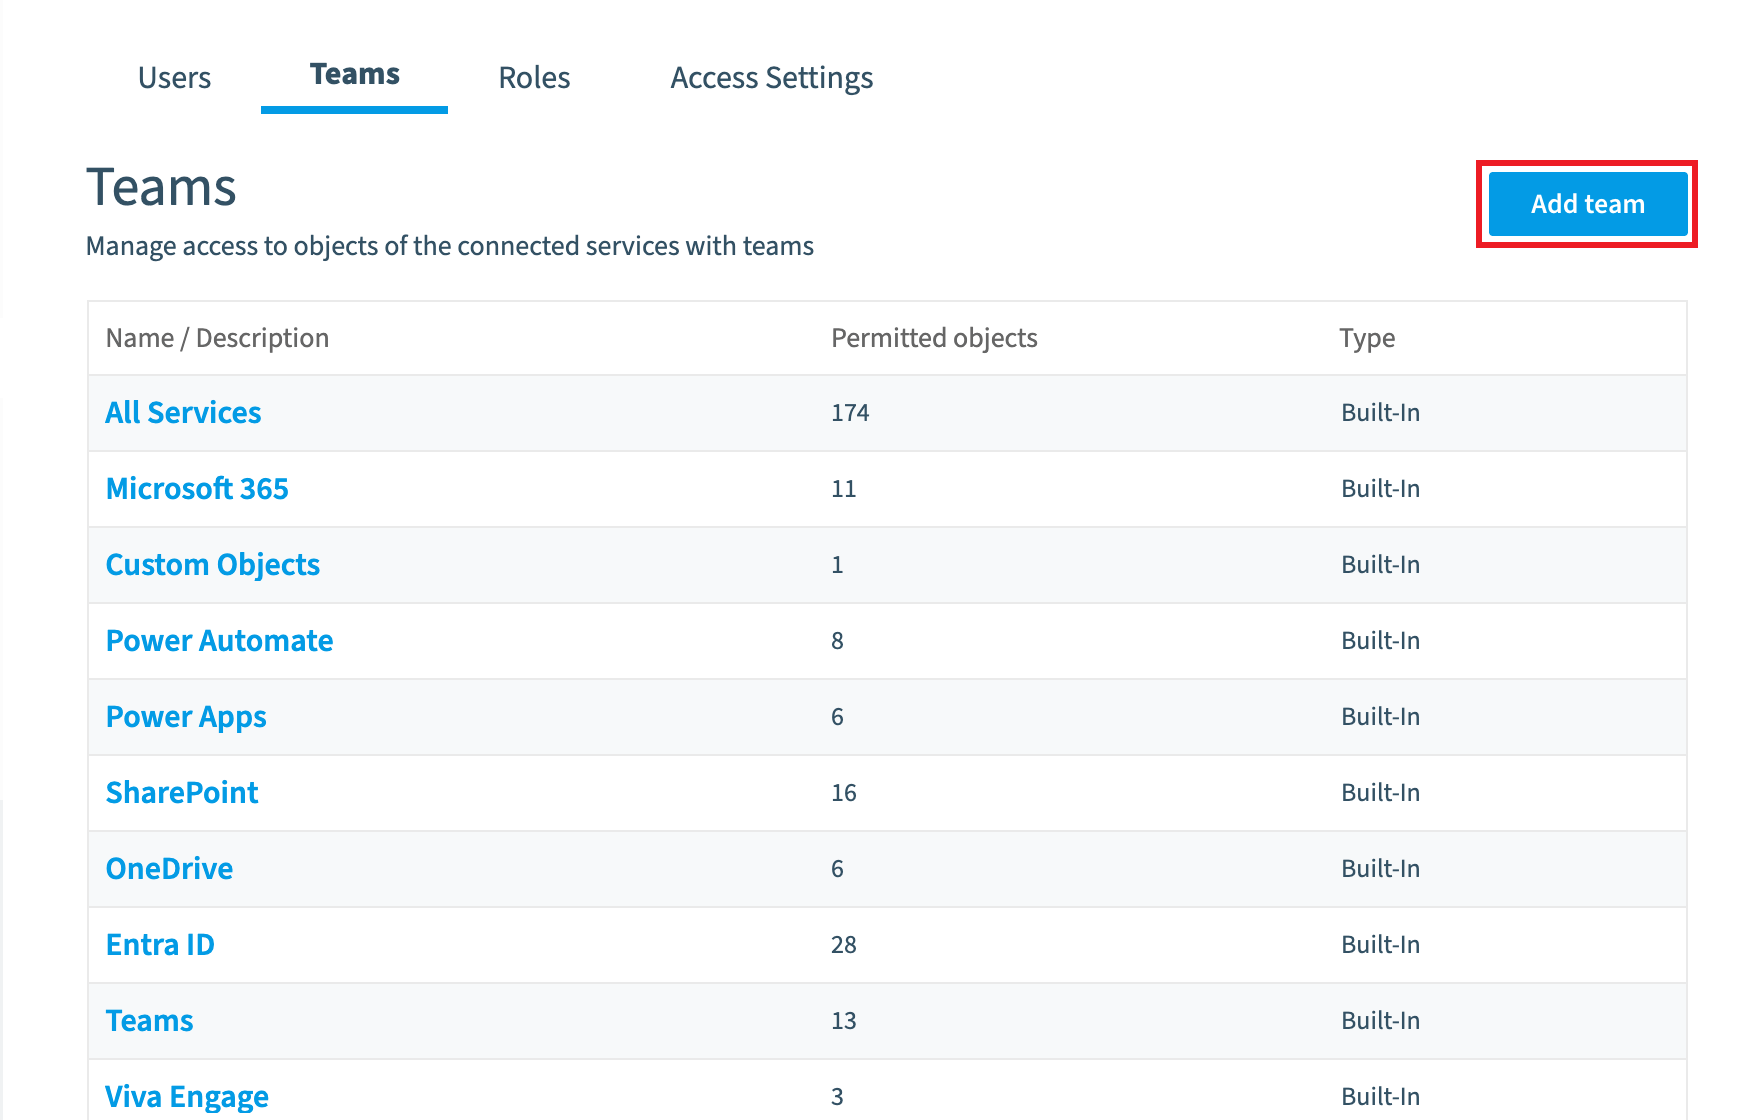Open the Microsoft 365 team
The height and width of the screenshot is (1120, 1740).
point(197,489)
